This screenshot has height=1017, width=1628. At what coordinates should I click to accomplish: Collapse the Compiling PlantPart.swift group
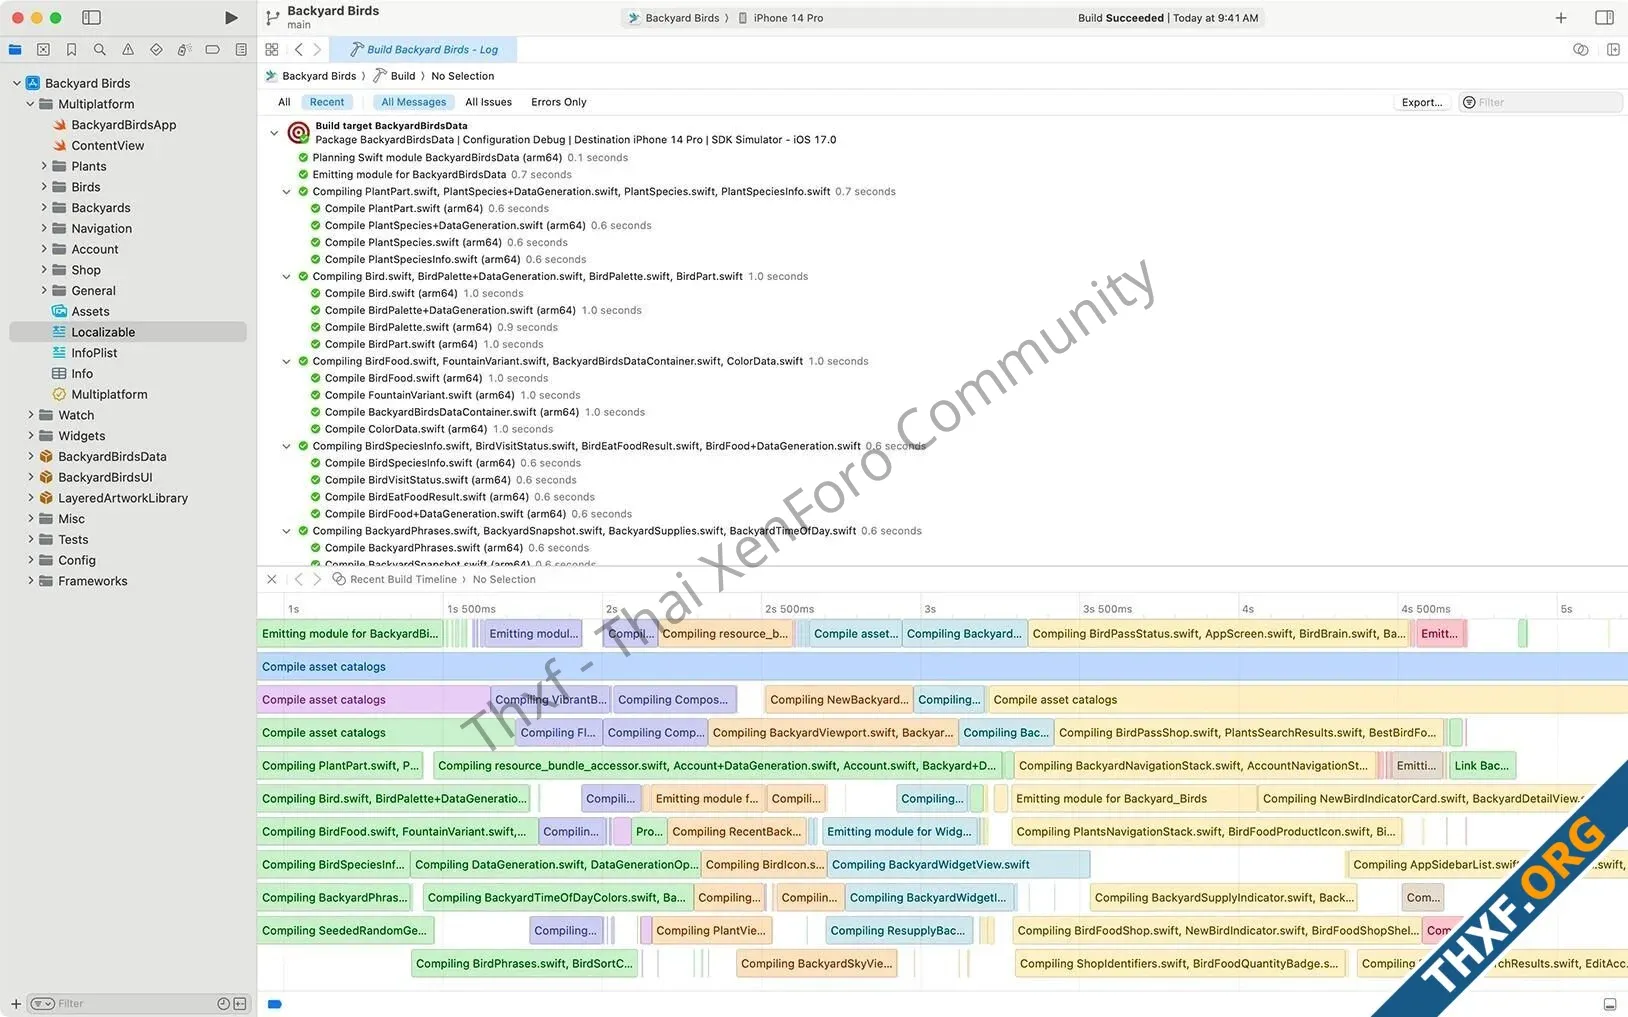[287, 192]
